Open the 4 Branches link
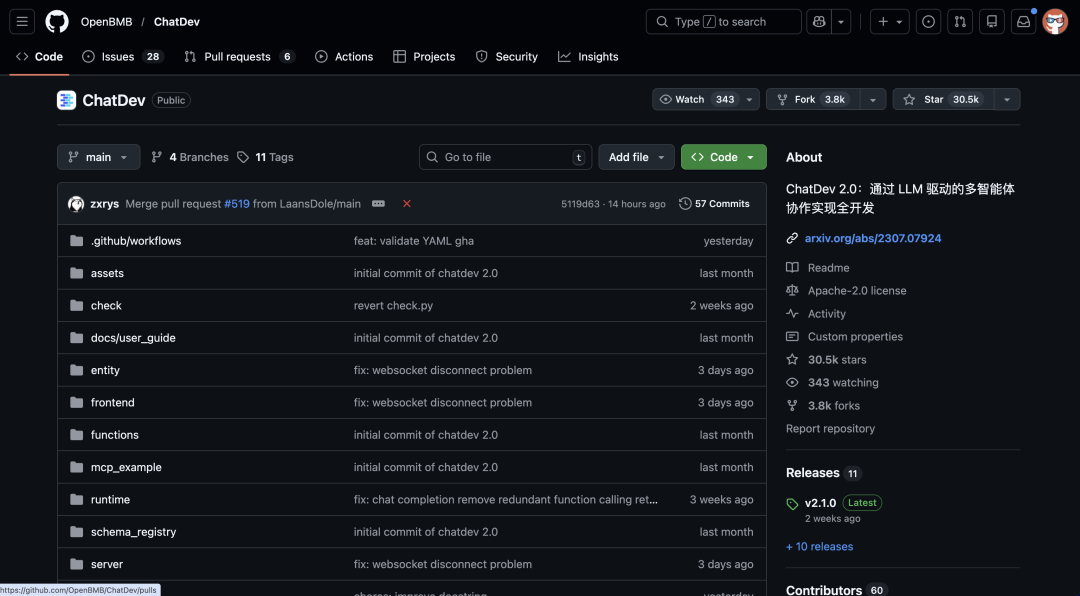Screen dimensions: 1080x596 click(x=190, y=157)
